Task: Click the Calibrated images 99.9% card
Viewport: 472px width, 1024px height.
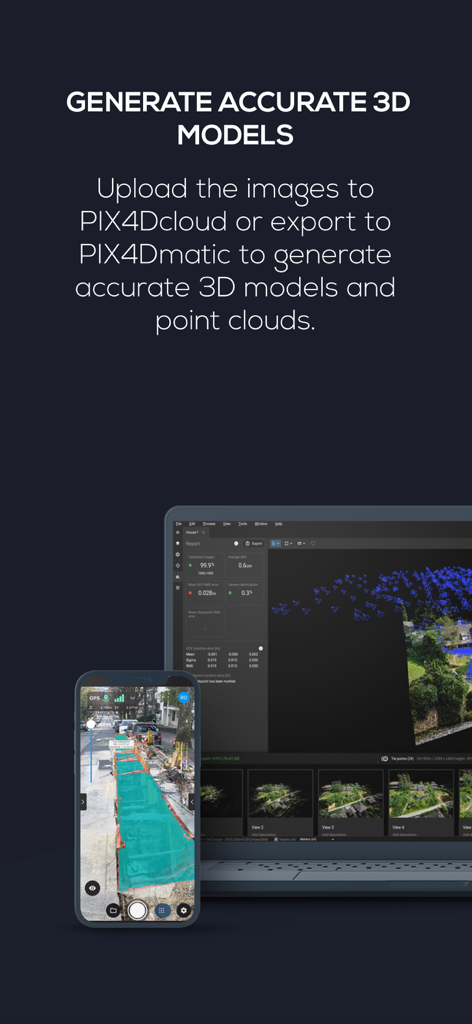Action: (205, 565)
